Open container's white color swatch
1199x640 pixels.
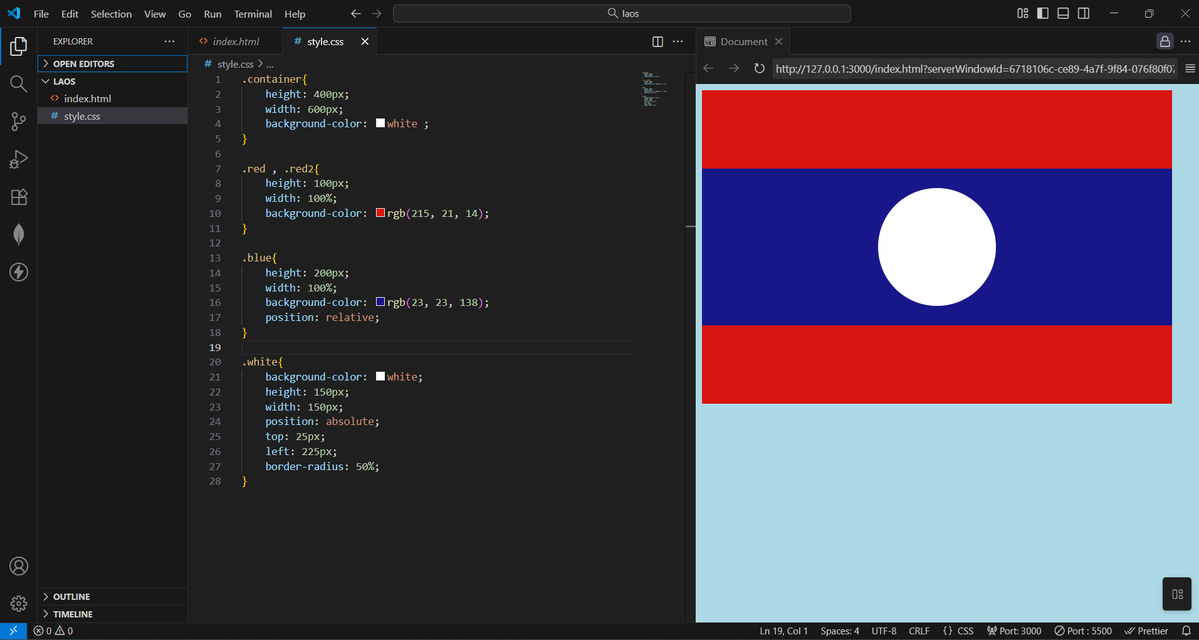[x=380, y=123]
